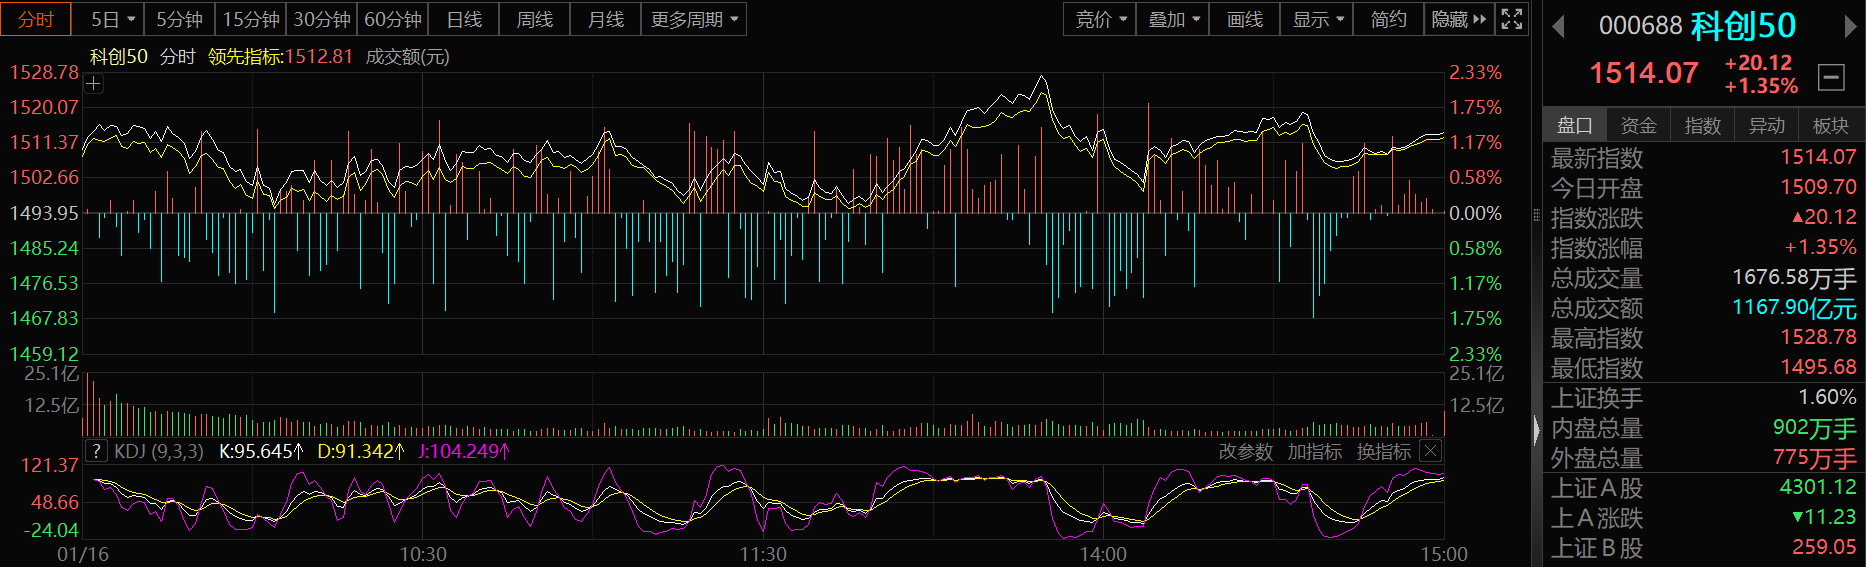Screen dimensions: 1866x567
Task: Select the 日线 period tab
Action: tap(464, 19)
